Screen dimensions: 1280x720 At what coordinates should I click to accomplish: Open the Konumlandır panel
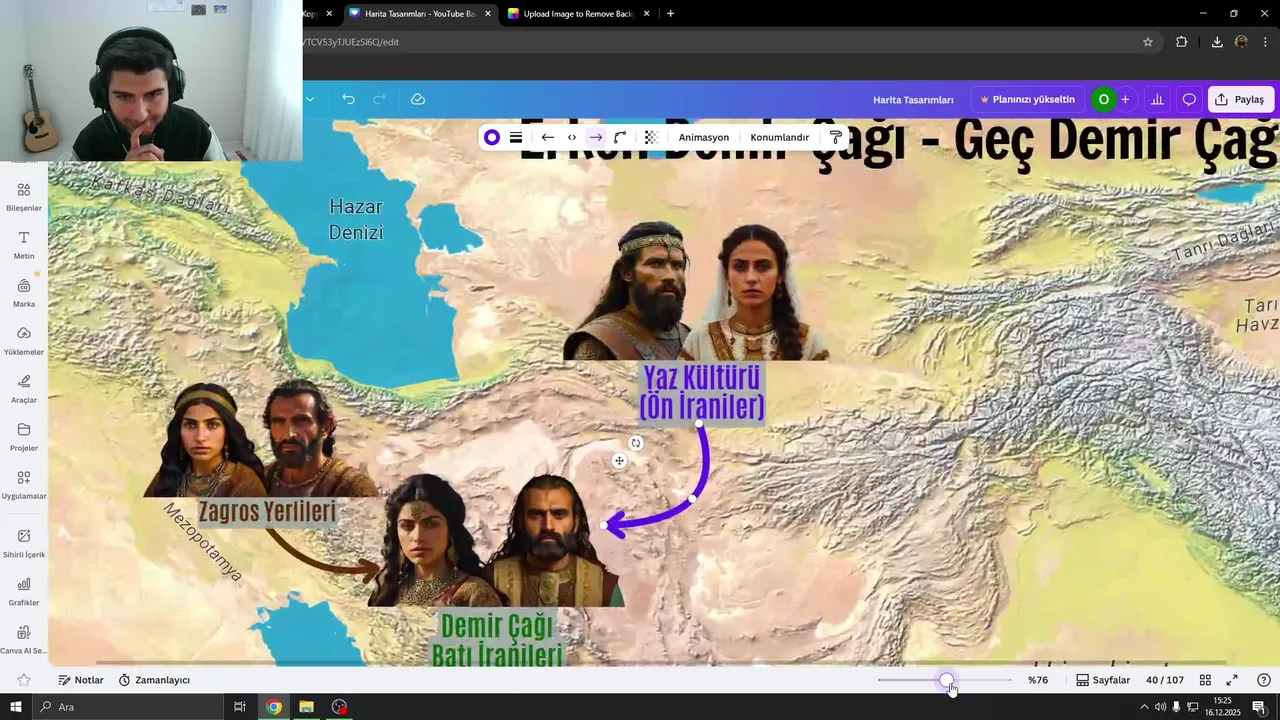(x=780, y=138)
